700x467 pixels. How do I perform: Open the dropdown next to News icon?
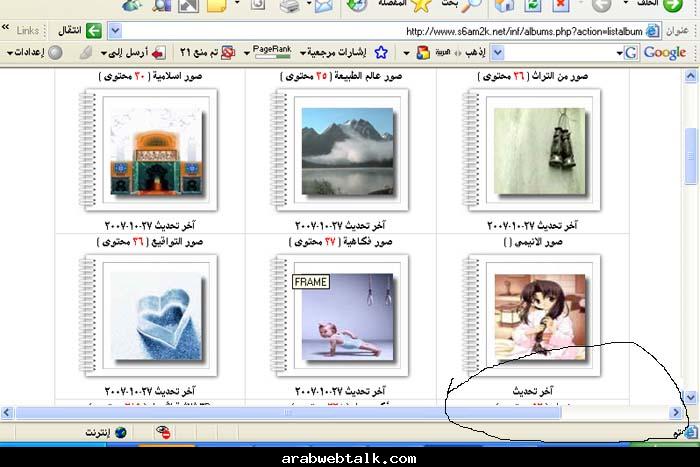[407, 53]
